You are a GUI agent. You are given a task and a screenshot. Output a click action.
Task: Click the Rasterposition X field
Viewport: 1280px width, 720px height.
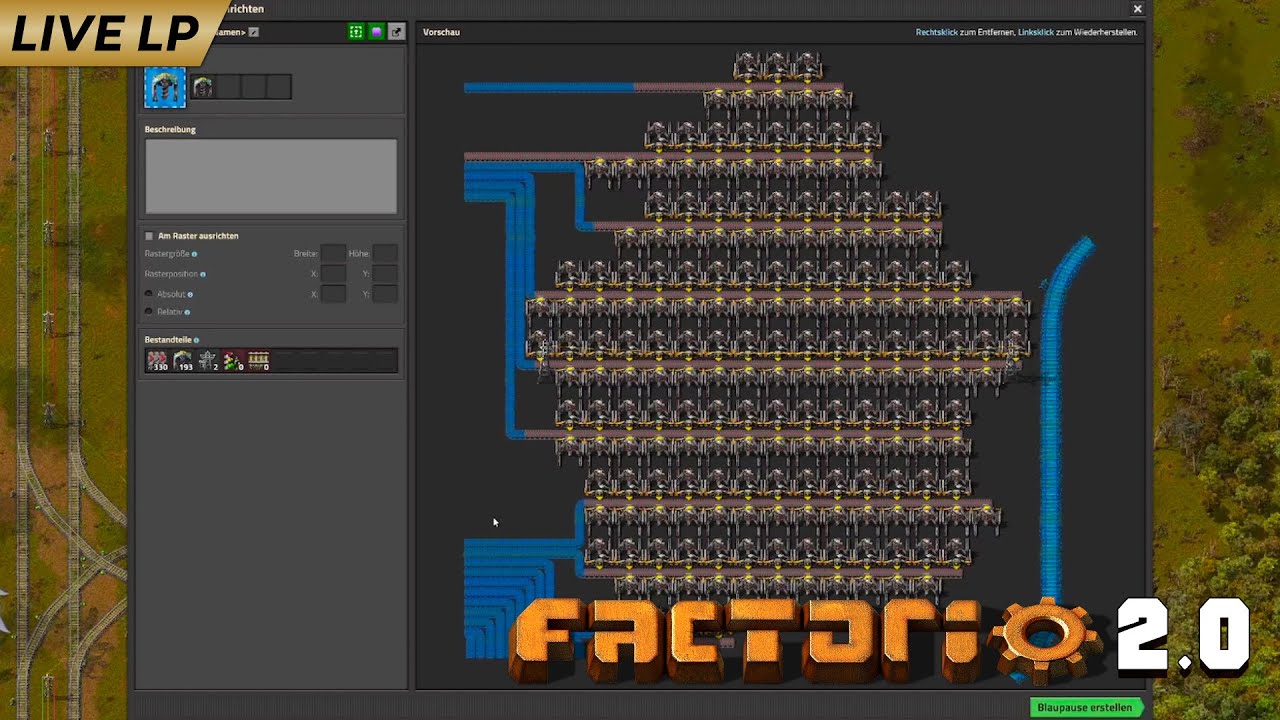coord(334,274)
